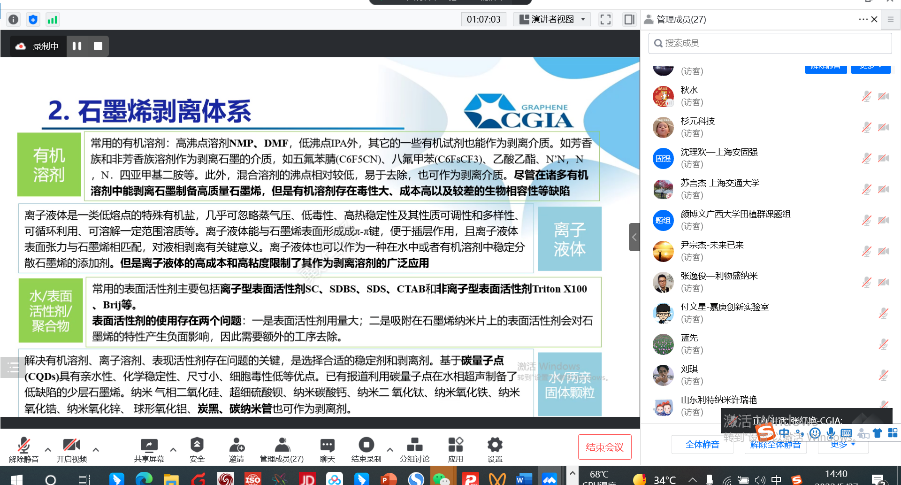
Task: Open JD app from taskbar
Action: click(x=307, y=479)
